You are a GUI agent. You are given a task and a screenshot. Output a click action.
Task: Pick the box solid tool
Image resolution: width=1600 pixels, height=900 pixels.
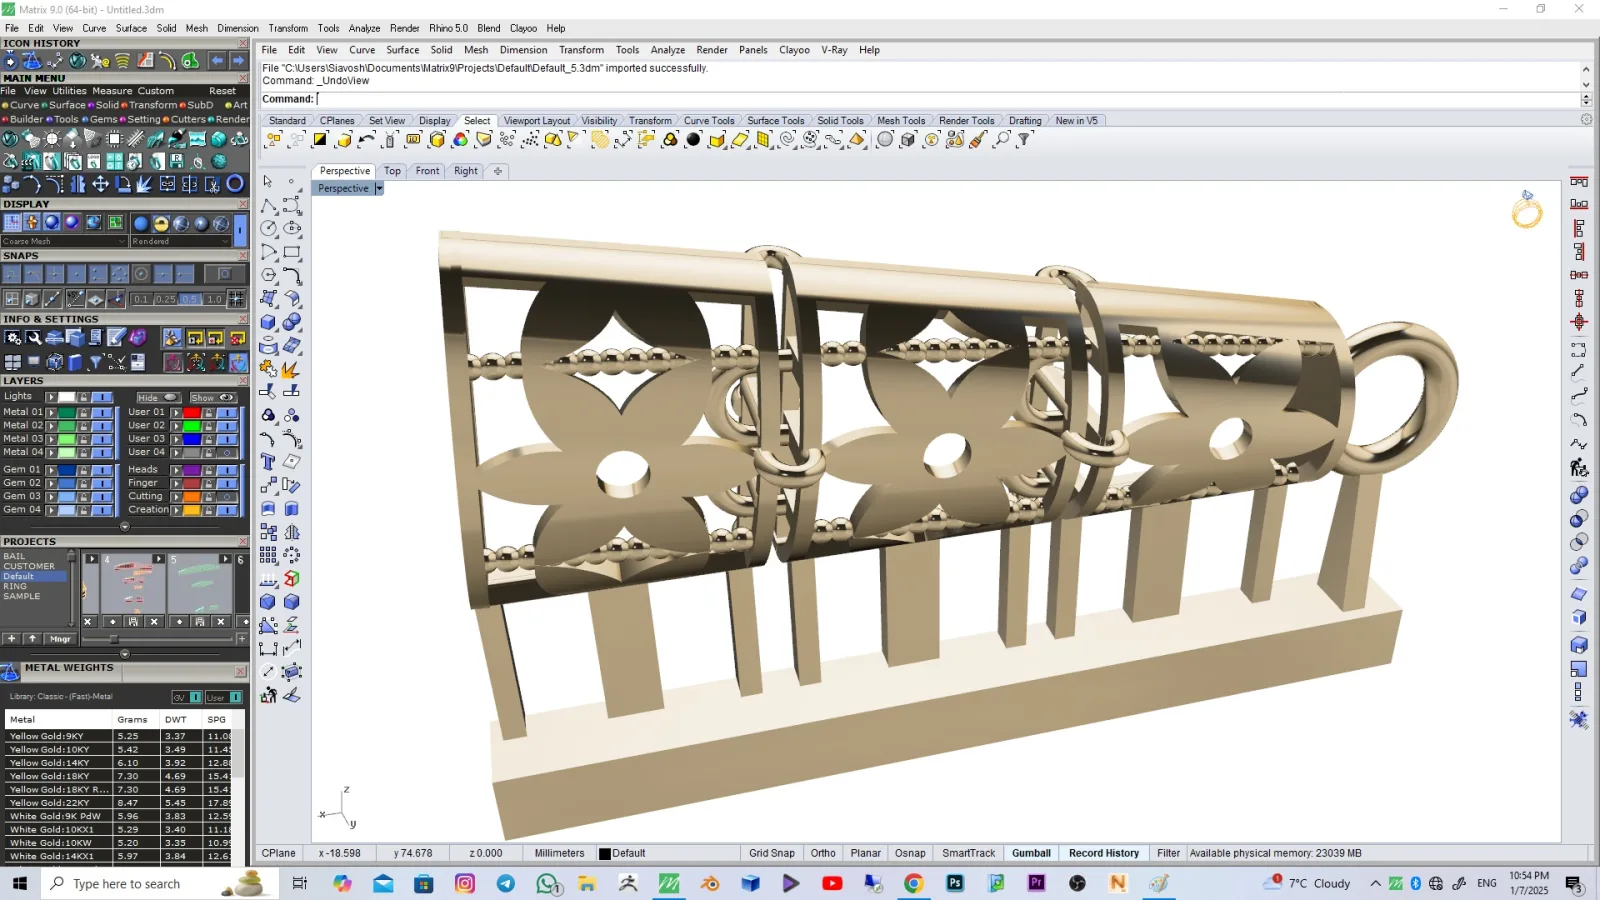tap(269, 322)
